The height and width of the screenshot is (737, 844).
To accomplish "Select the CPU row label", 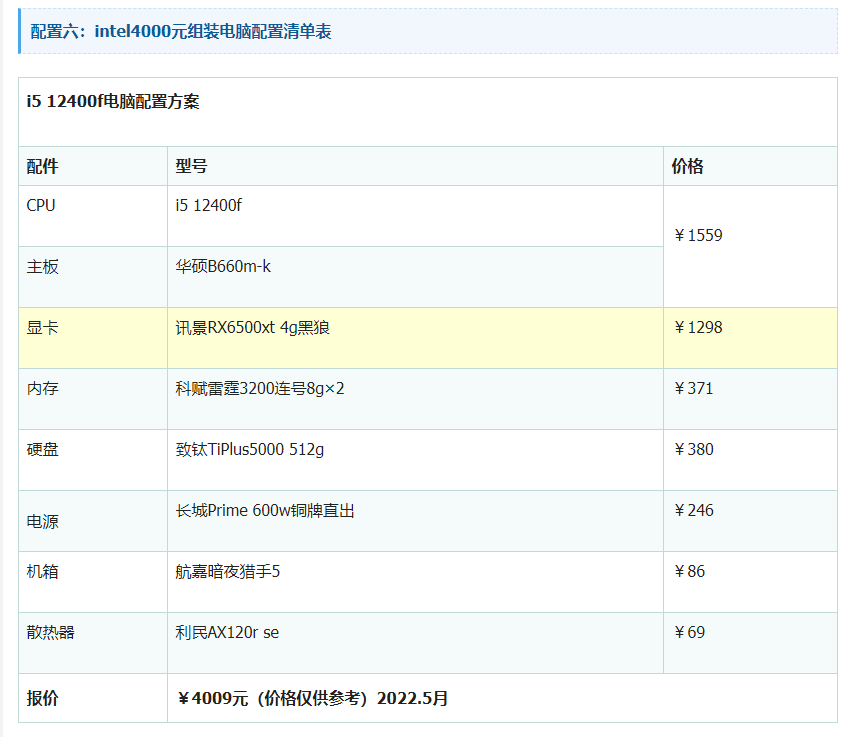I will (x=41, y=206).
